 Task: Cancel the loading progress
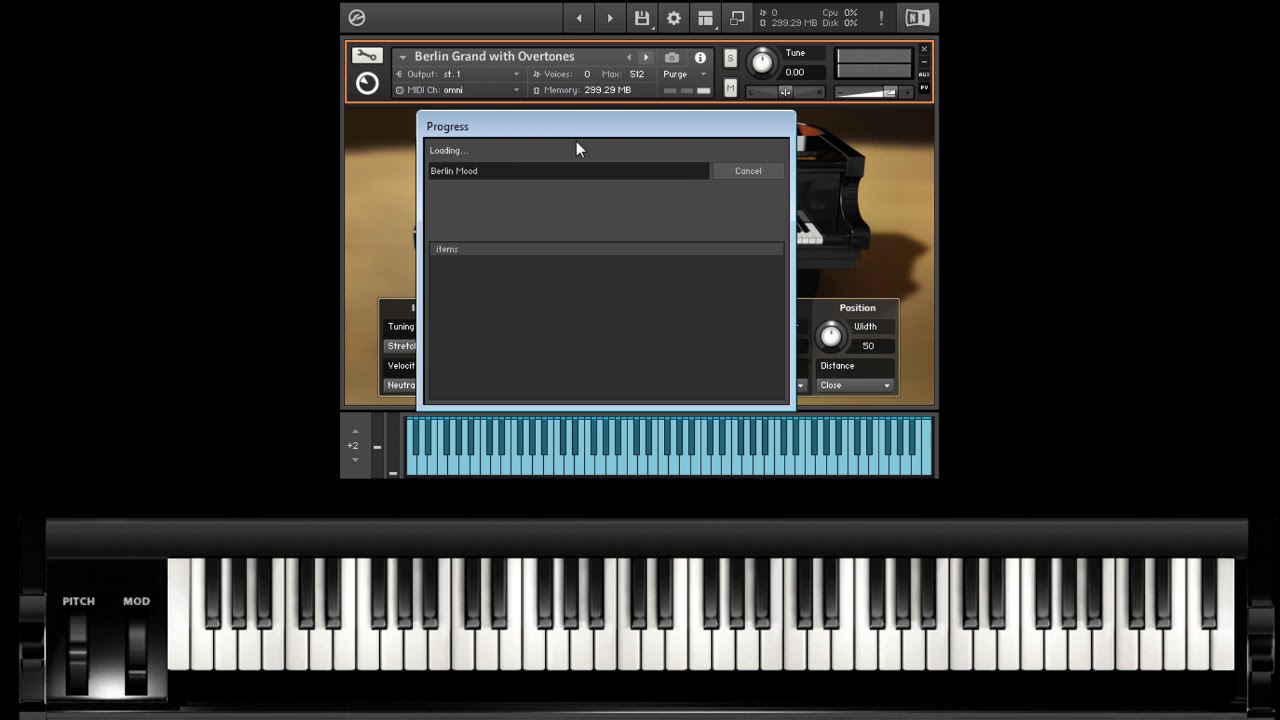tap(748, 171)
